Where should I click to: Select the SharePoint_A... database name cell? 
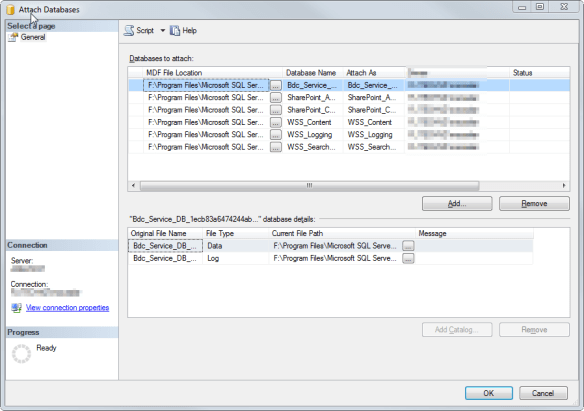coord(313,98)
